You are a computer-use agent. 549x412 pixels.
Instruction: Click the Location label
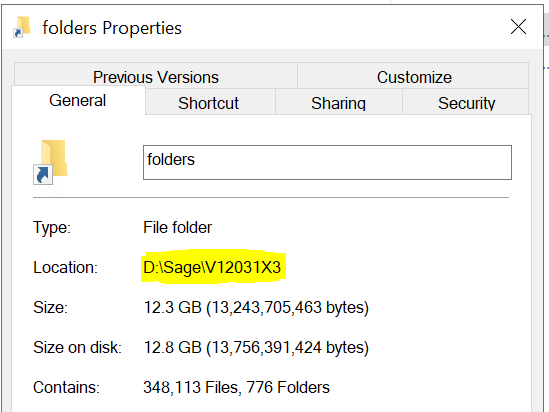[65, 267]
